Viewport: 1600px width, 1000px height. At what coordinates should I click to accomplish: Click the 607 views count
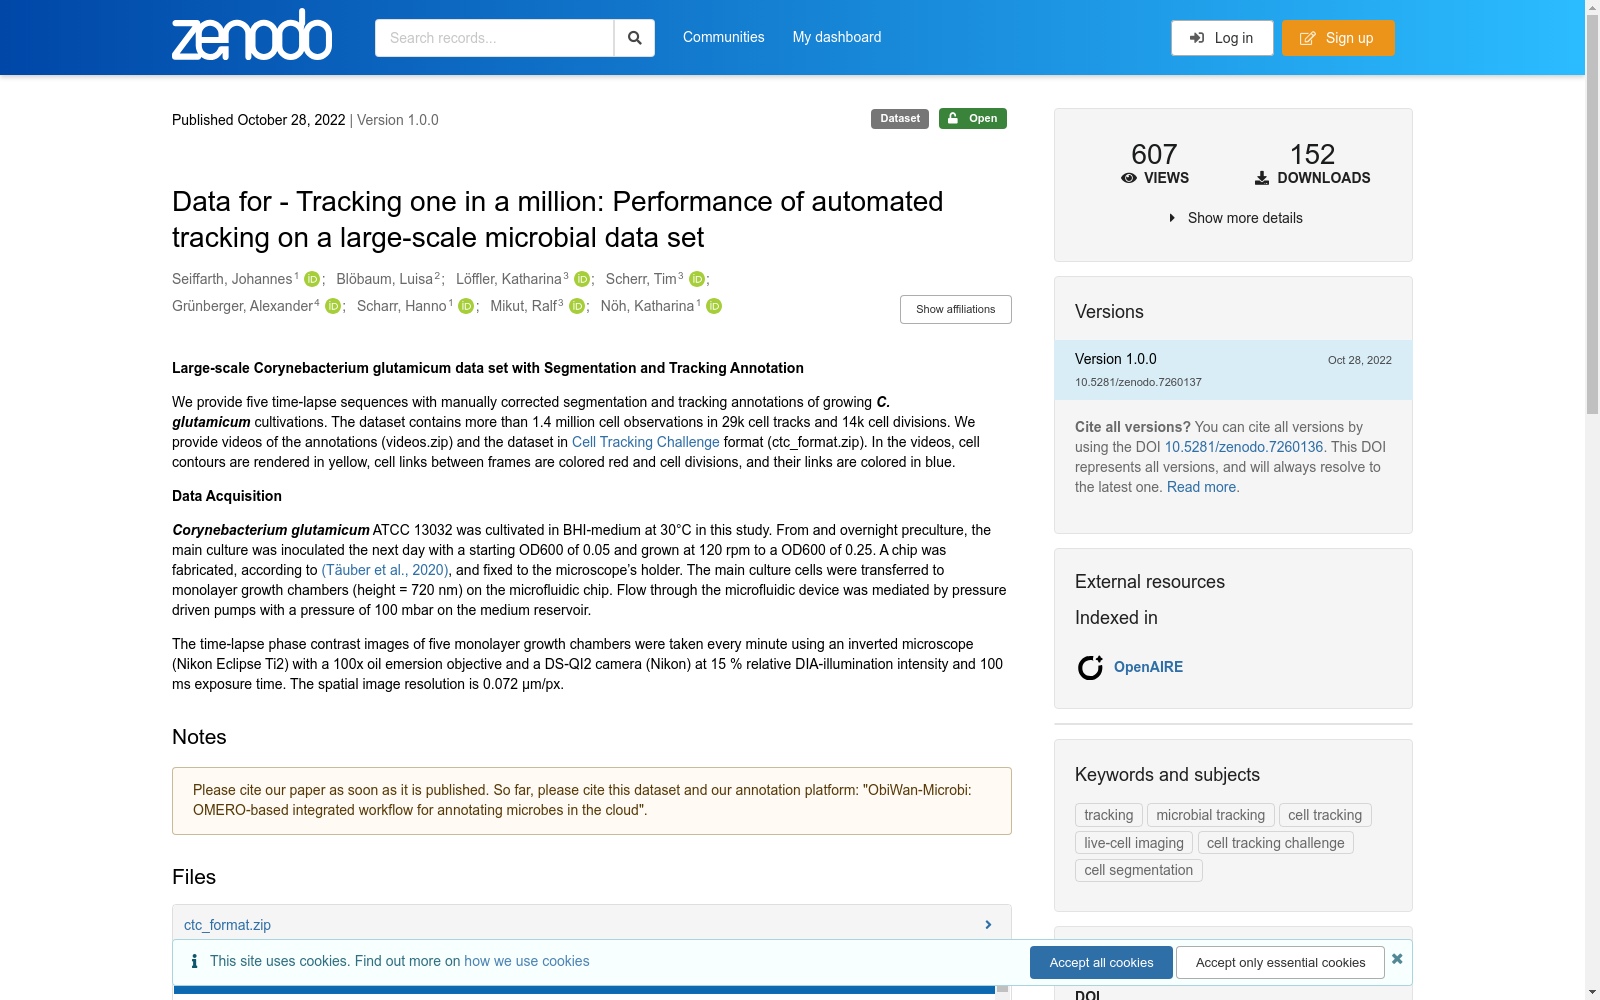[x=1154, y=154]
